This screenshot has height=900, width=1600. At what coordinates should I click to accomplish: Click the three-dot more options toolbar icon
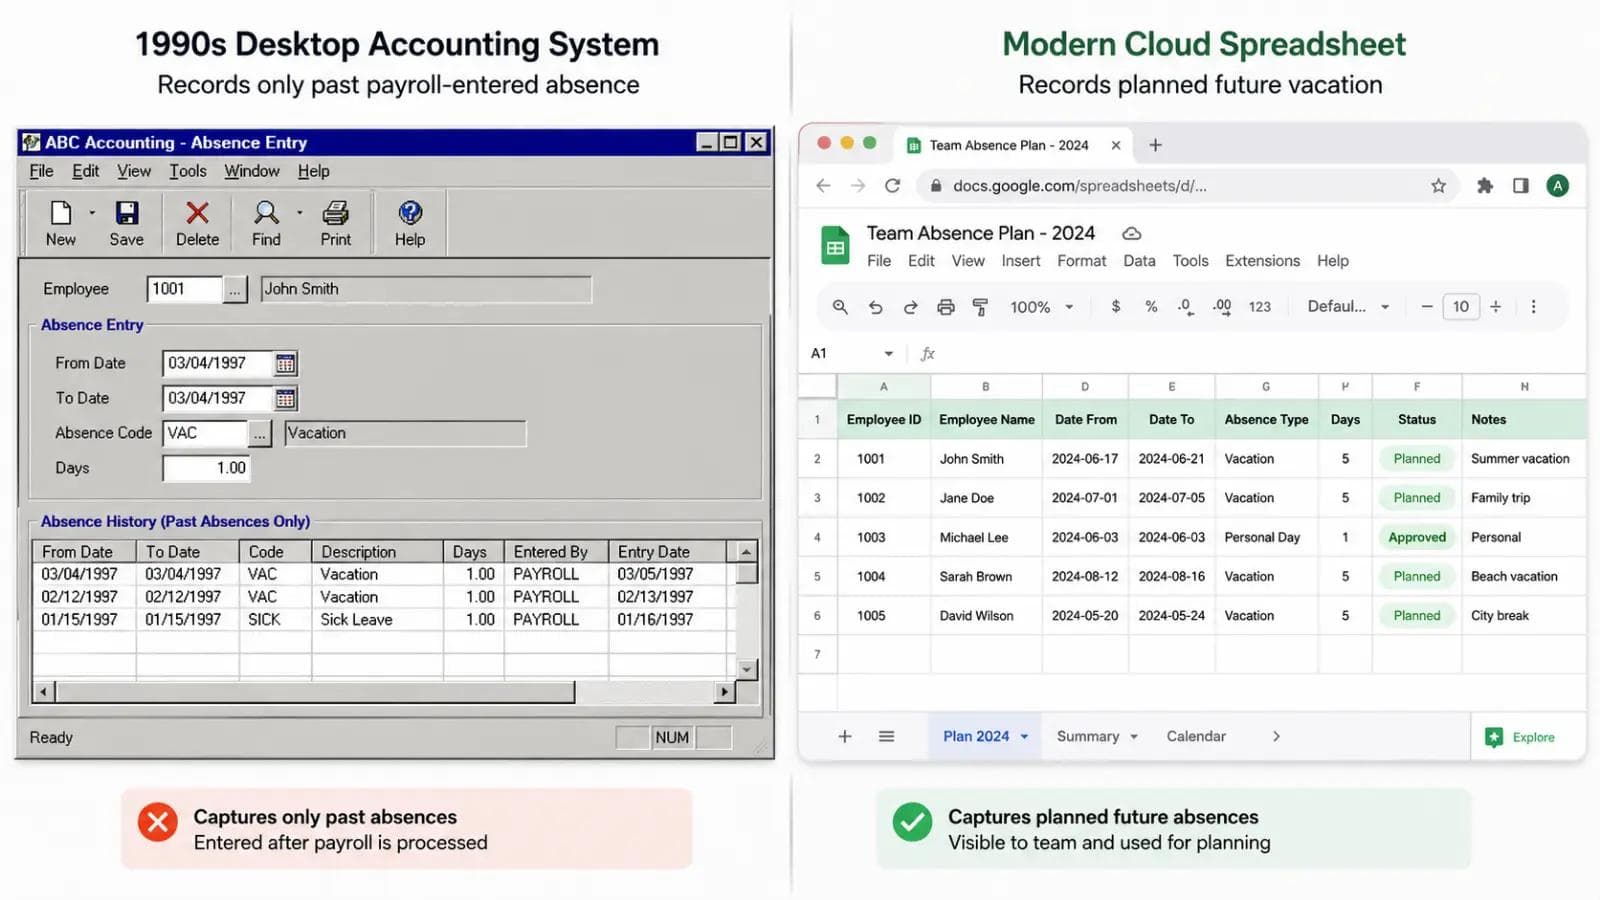point(1533,307)
